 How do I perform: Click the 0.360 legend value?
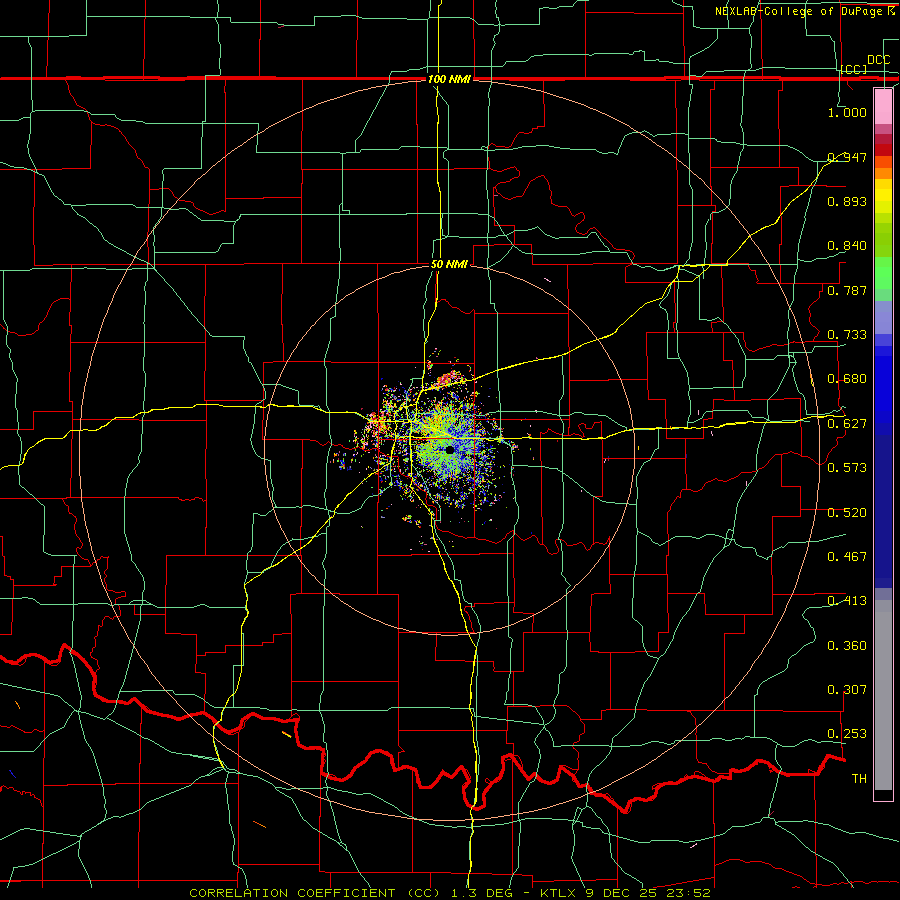click(x=847, y=646)
